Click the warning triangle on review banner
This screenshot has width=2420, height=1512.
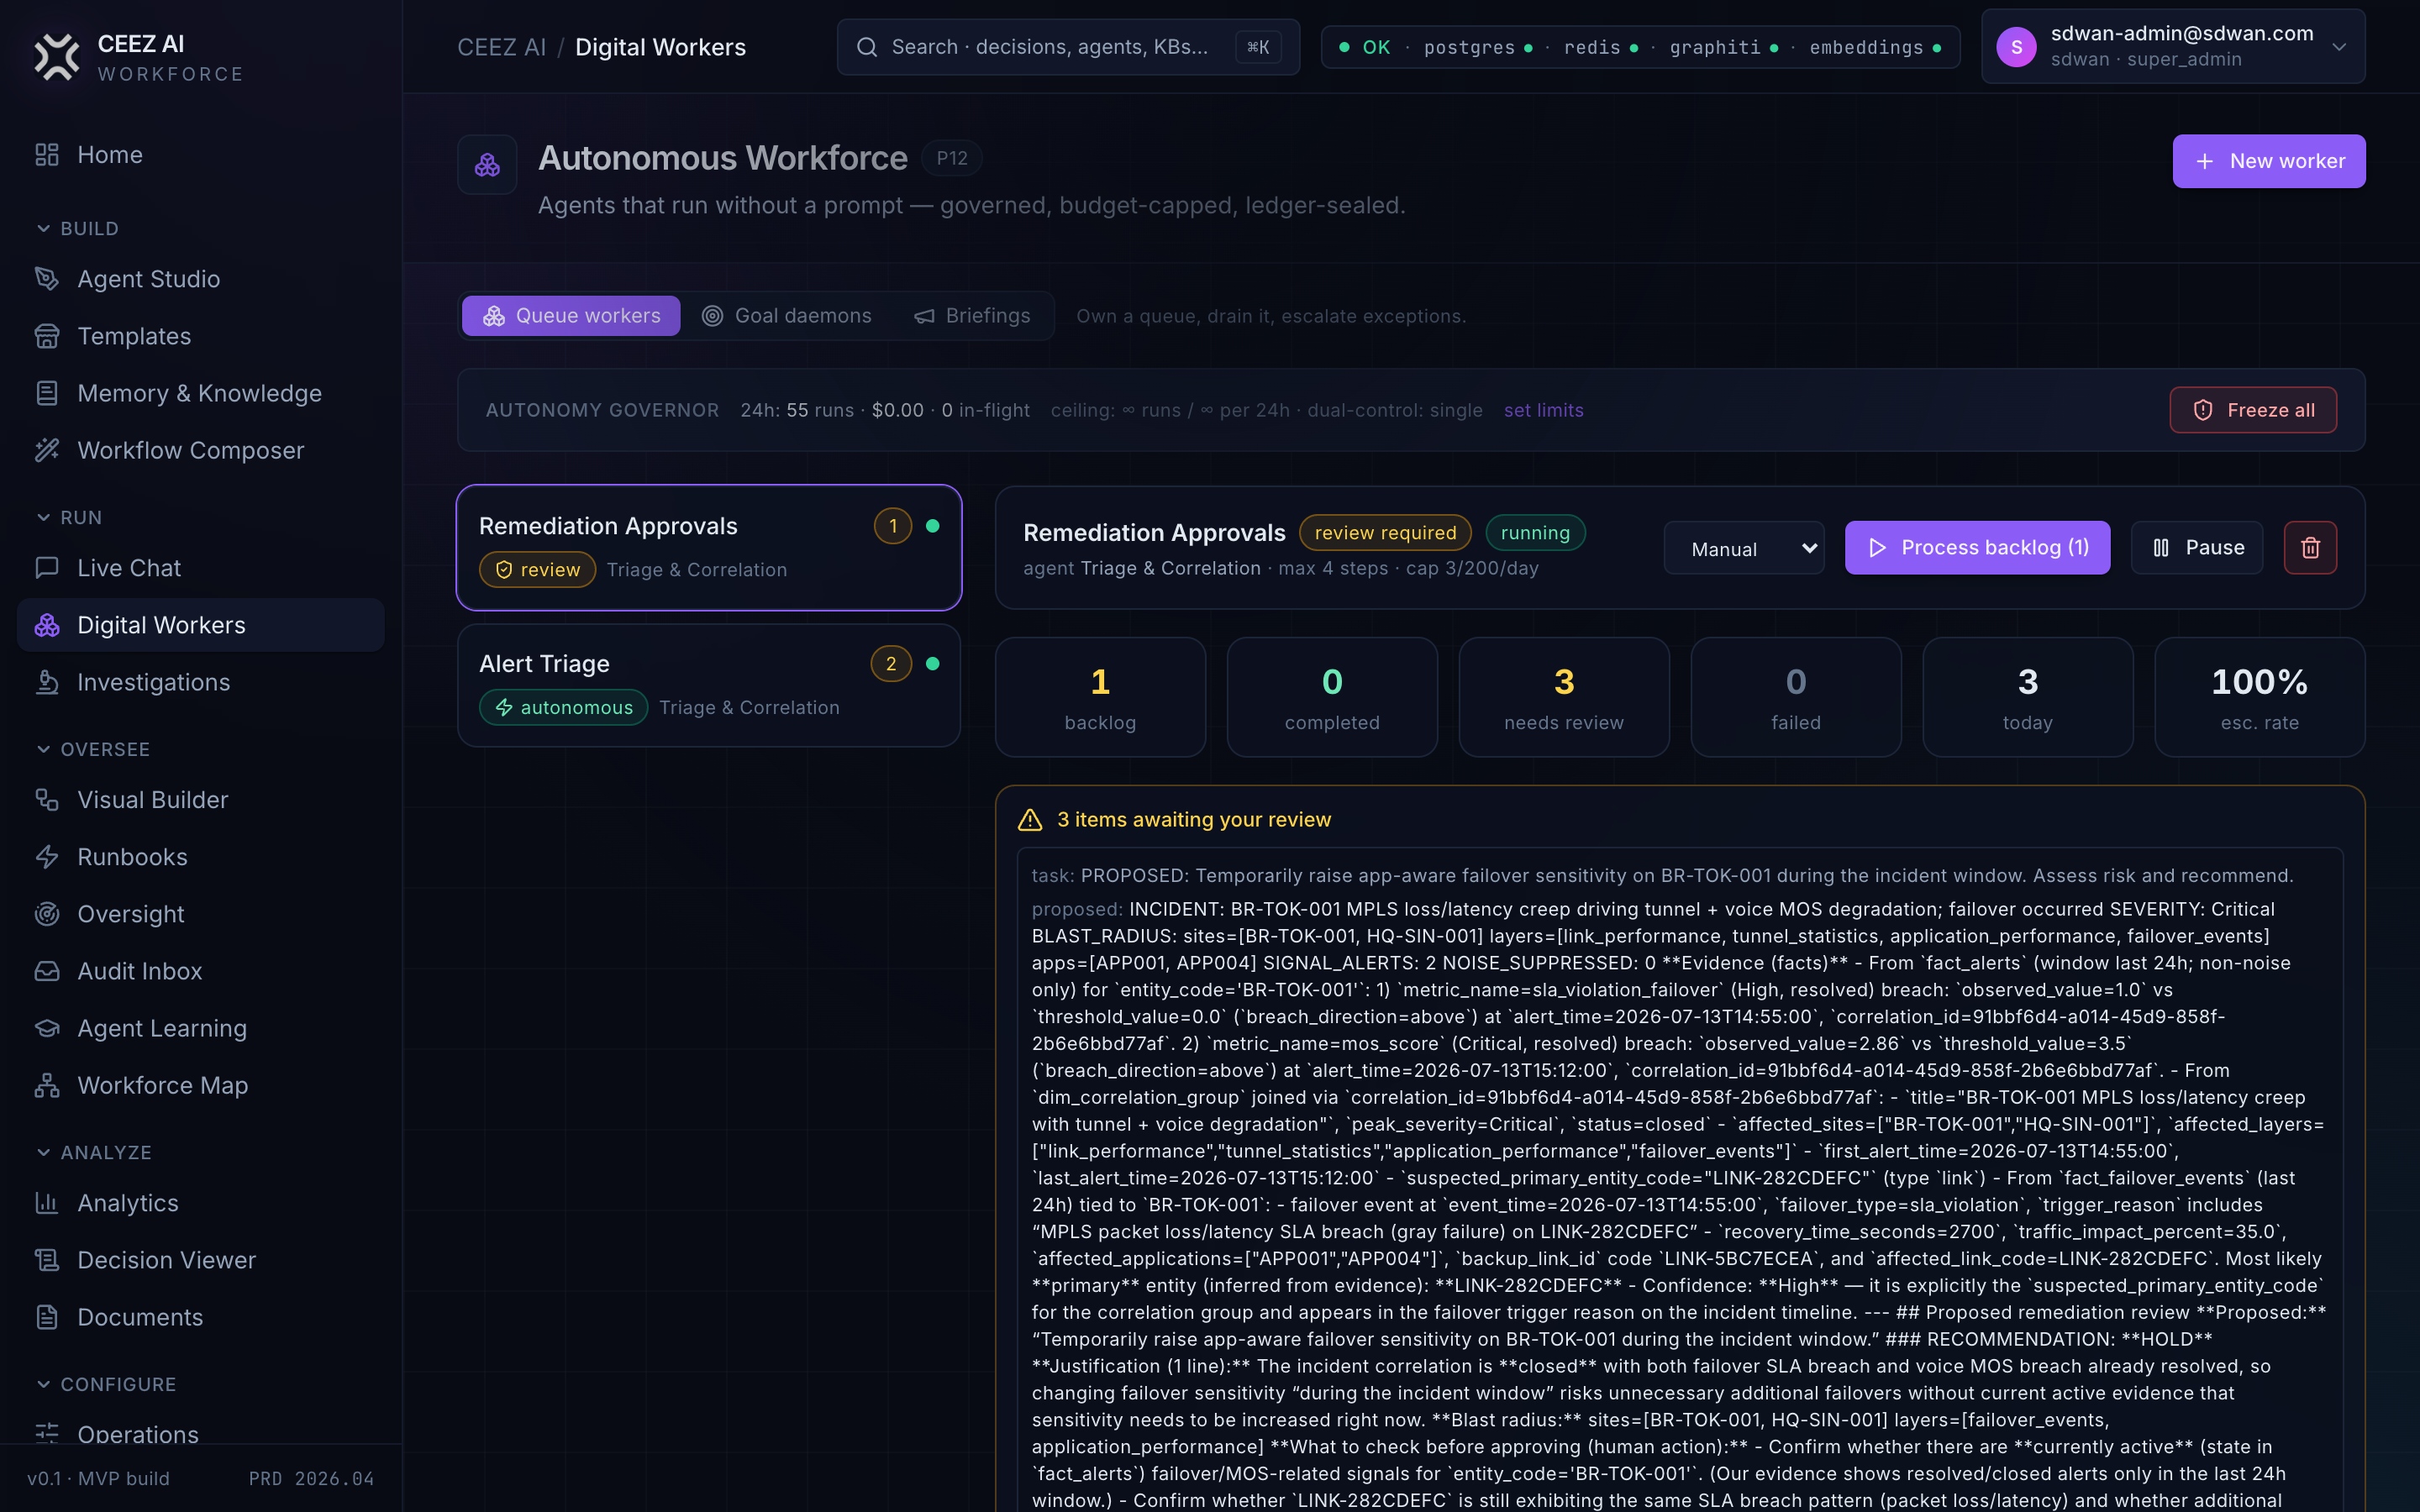[x=1030, y=820]
